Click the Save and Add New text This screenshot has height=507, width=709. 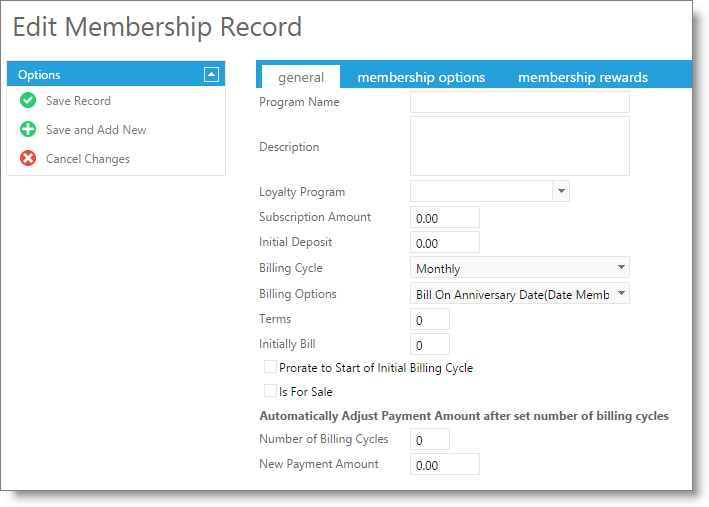(96, 130)
